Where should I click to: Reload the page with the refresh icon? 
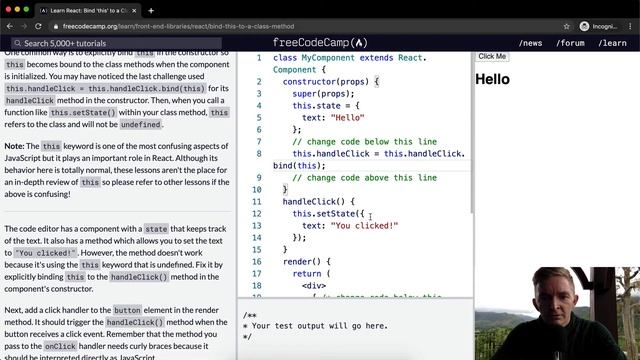tap(38, 26)
